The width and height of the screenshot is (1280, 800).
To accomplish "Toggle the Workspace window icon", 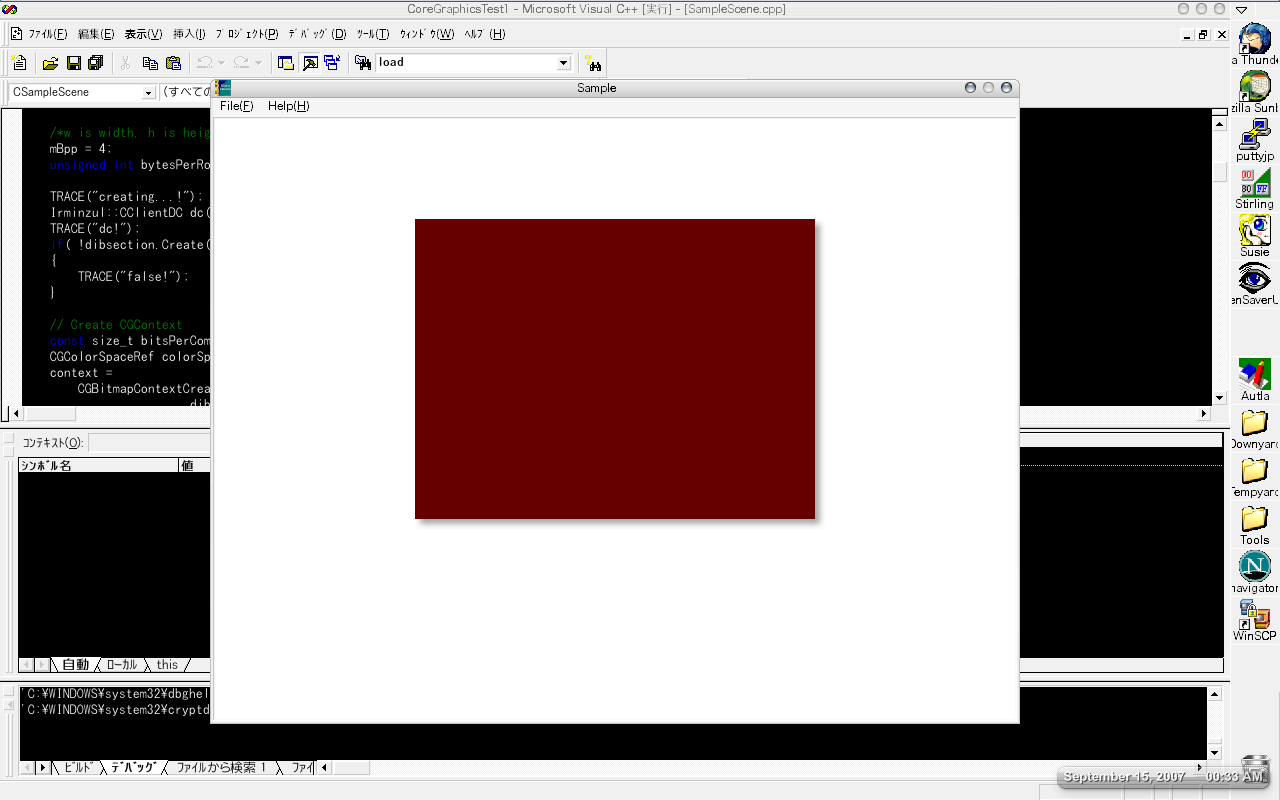I will [x=286, y=63].
